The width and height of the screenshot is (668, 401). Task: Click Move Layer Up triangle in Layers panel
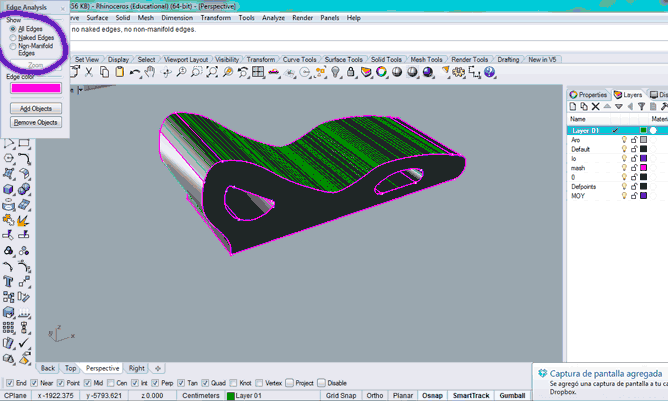click(607, 107)
